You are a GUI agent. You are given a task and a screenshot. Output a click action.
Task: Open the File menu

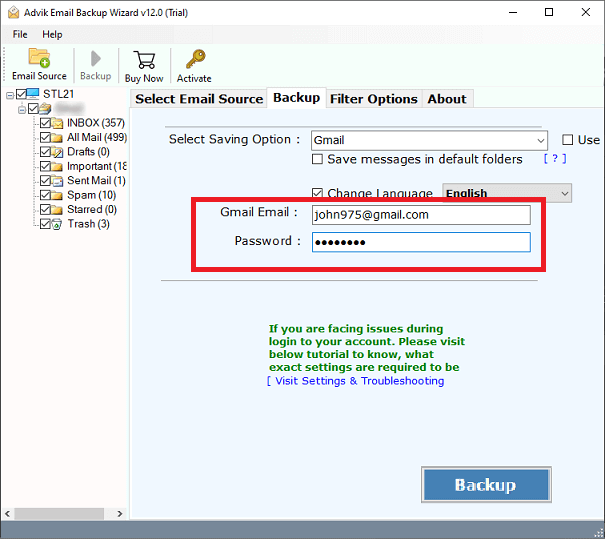tap(20, 34)
